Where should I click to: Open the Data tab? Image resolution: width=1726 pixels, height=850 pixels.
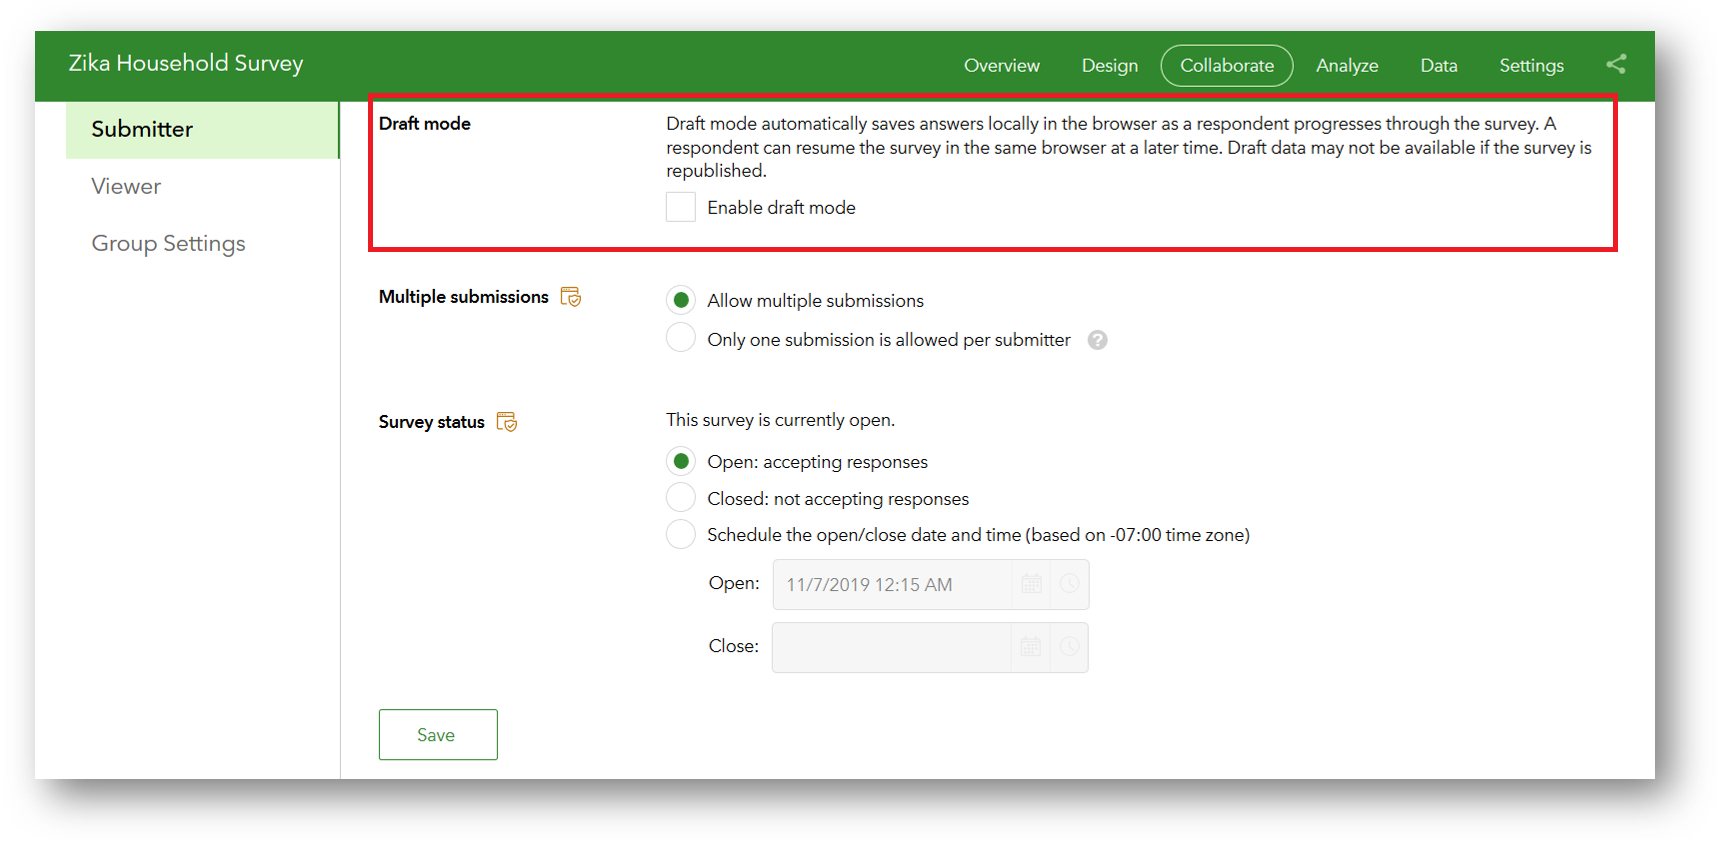[1438, 65]
